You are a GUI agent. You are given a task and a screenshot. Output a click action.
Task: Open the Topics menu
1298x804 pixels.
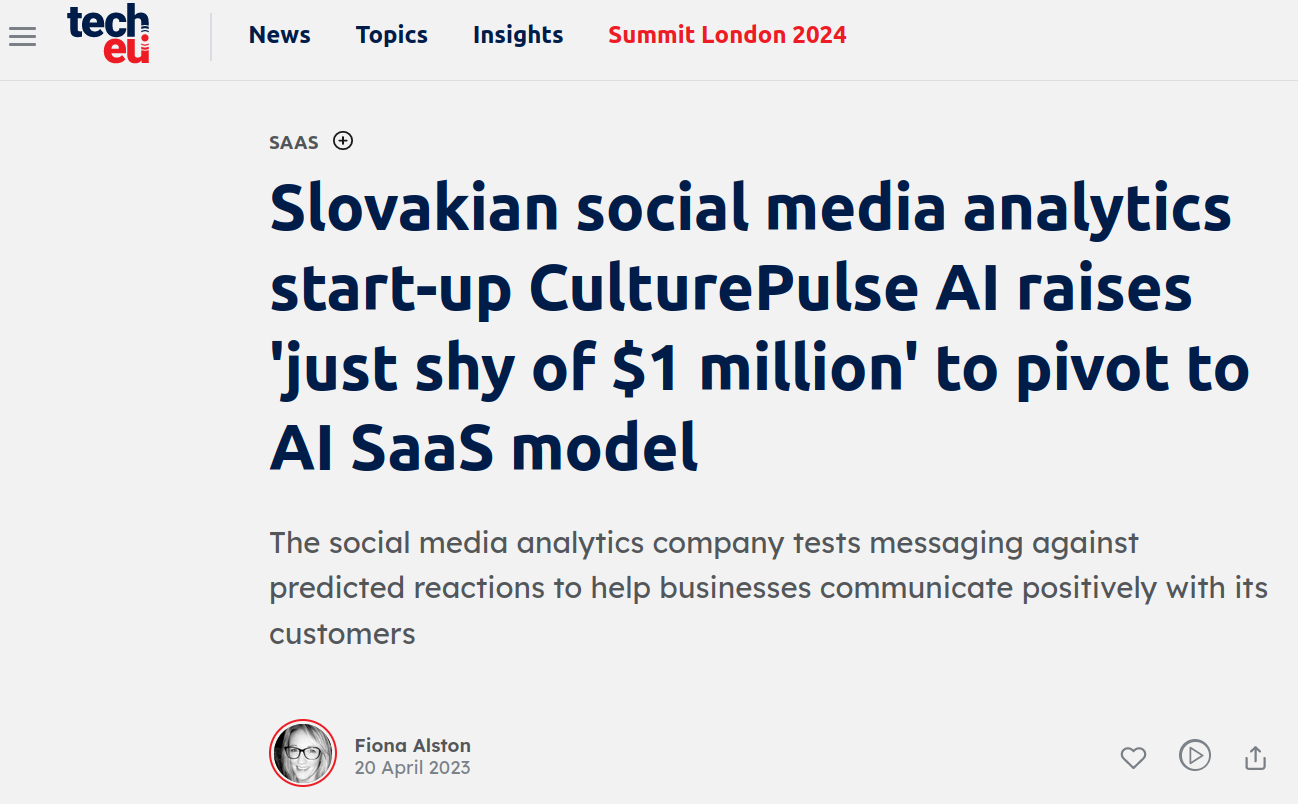(x=391, y=35)
